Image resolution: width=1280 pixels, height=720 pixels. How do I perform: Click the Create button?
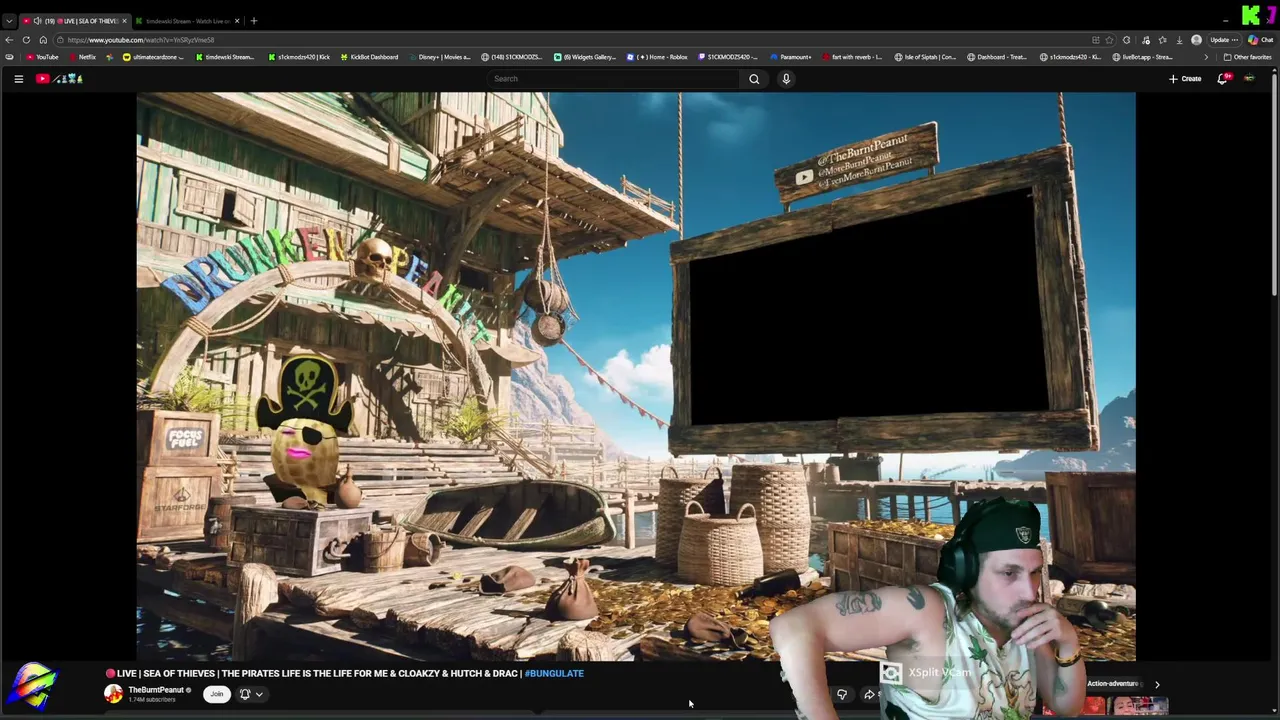pos(1185,79)
